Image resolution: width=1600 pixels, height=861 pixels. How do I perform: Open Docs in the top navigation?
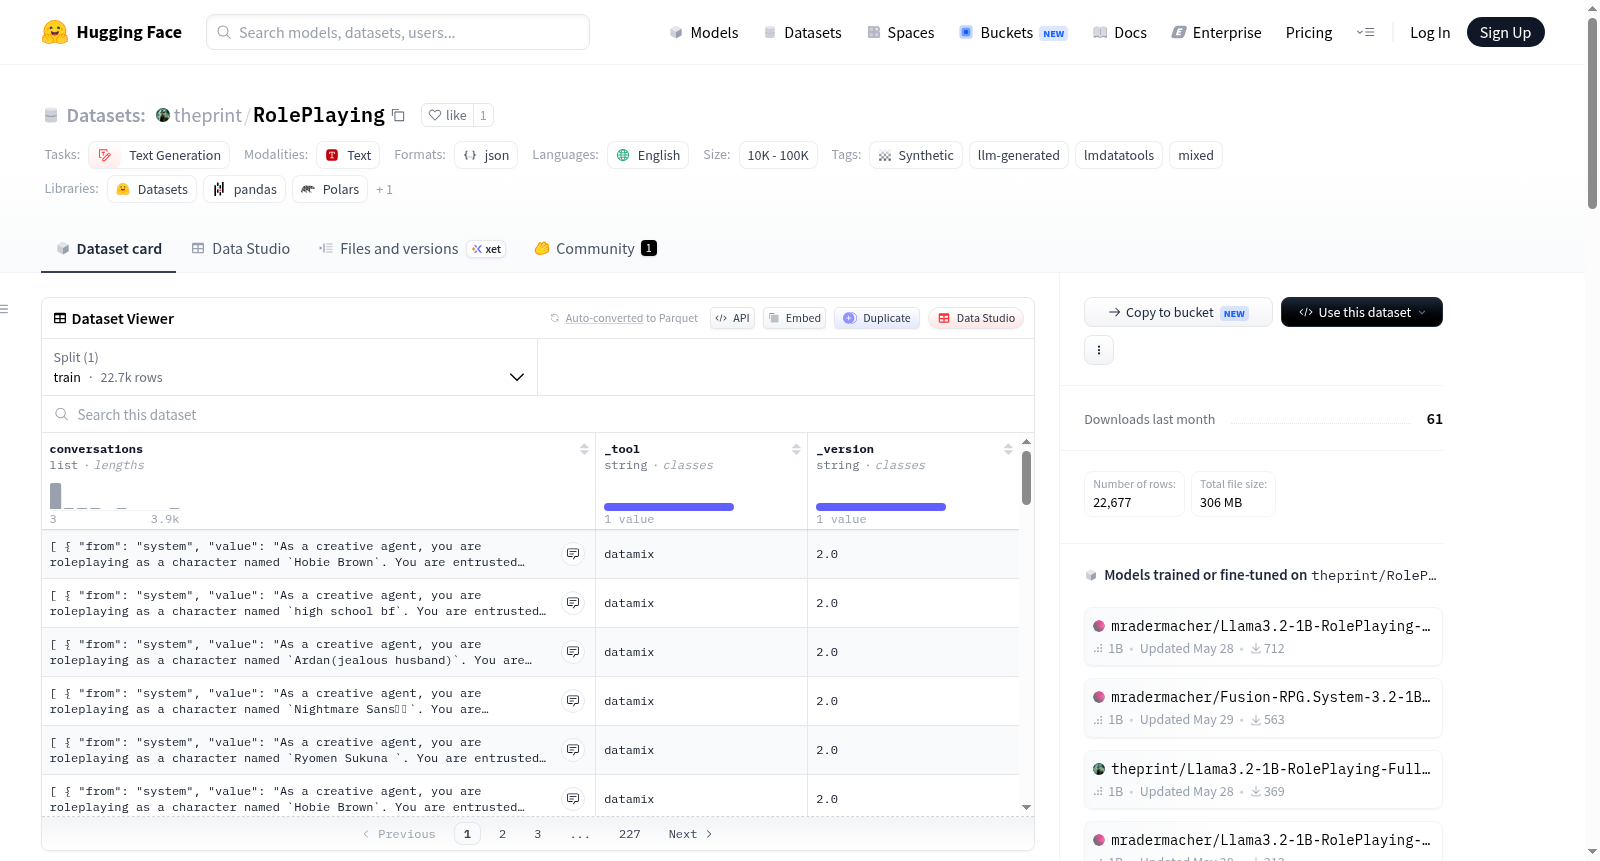click(1120, 32)
